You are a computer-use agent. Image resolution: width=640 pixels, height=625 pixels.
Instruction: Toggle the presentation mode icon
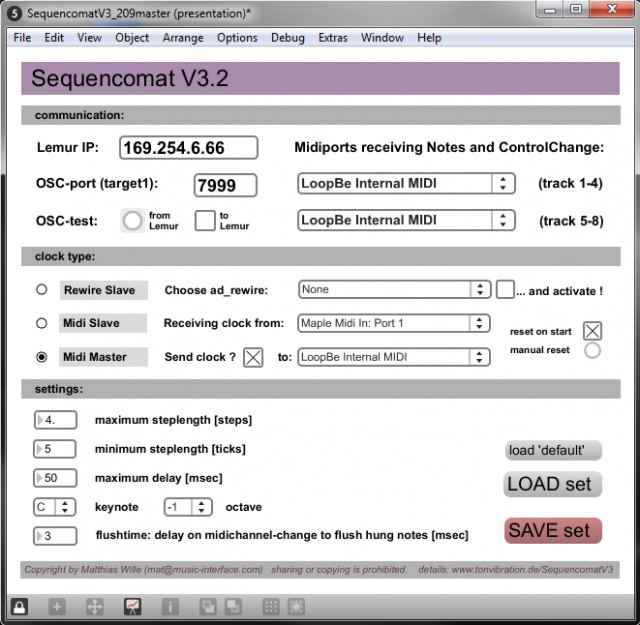[132, 606]
